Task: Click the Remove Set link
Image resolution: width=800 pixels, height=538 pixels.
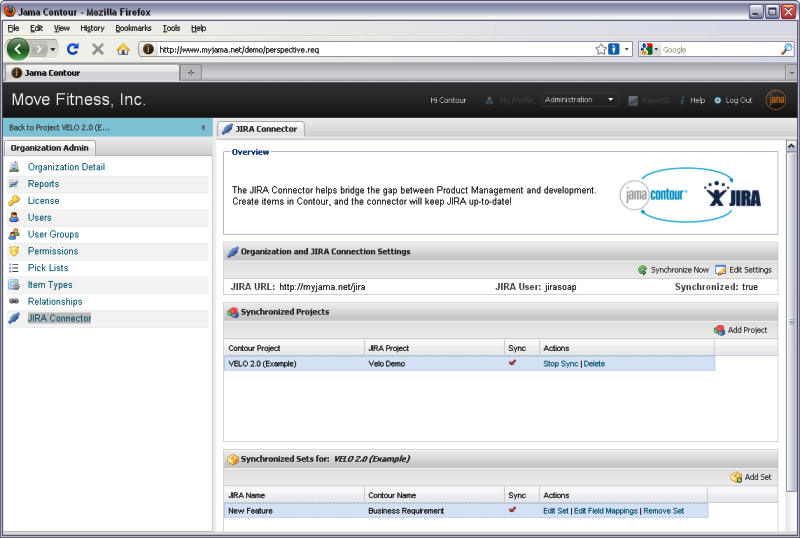Action: [663, 510]
